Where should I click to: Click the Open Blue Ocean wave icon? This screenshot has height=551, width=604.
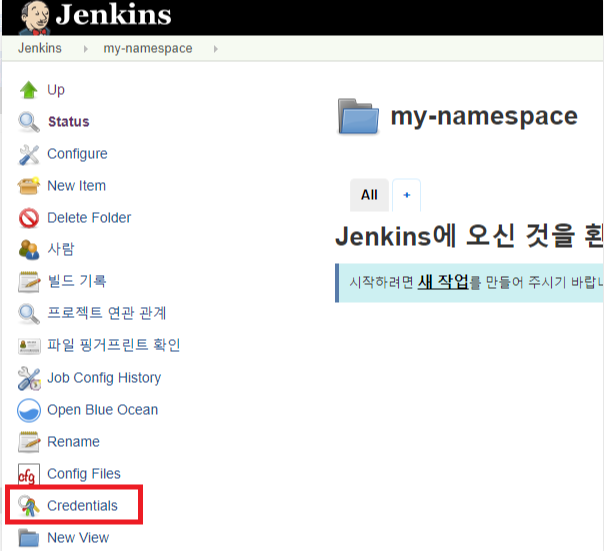pos(29,410)
